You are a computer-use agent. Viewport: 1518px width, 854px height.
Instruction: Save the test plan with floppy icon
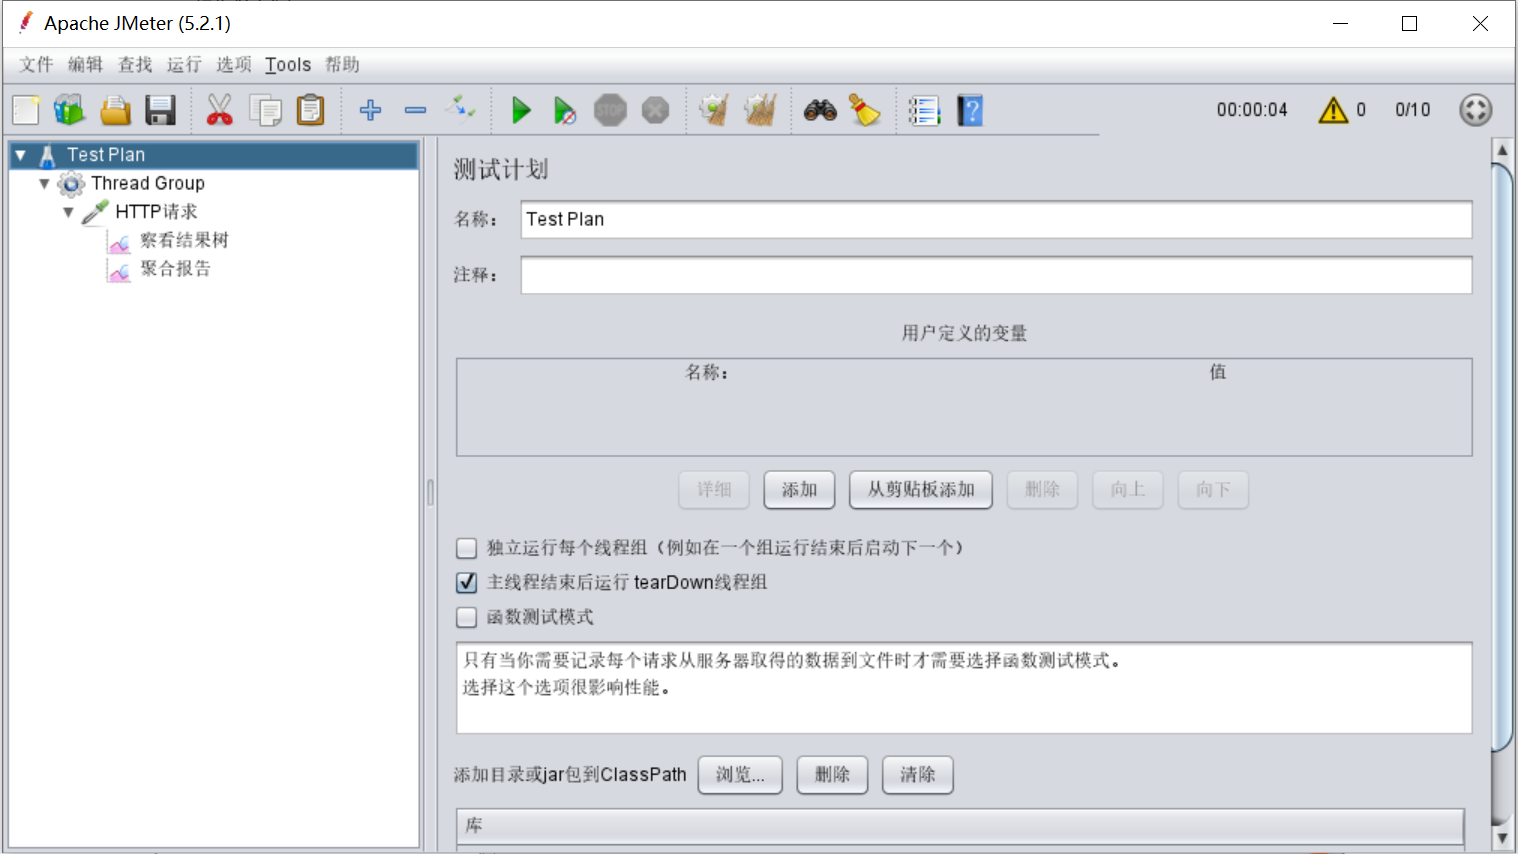pyautogui.click(x=160, y=110)
